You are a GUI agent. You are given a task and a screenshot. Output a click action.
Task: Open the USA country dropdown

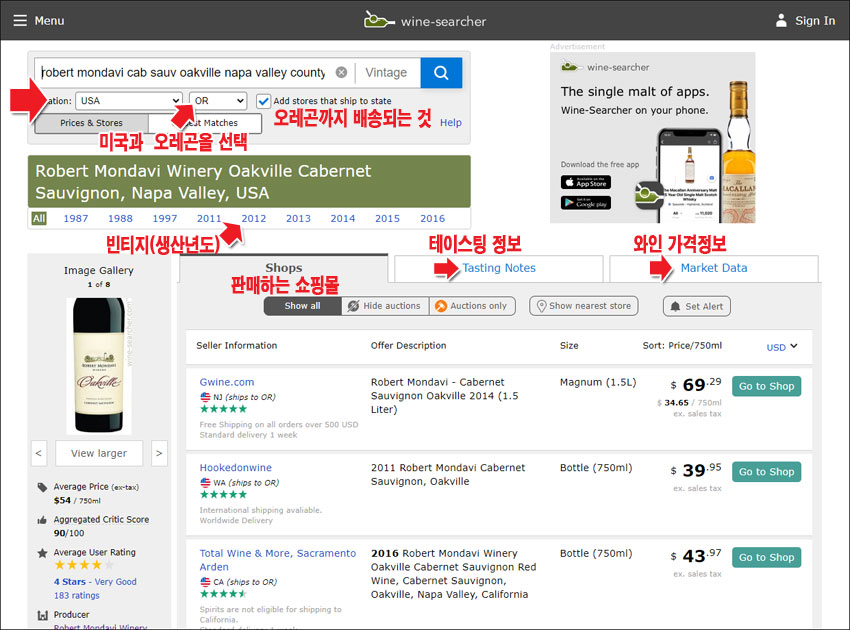pos(128,101)
